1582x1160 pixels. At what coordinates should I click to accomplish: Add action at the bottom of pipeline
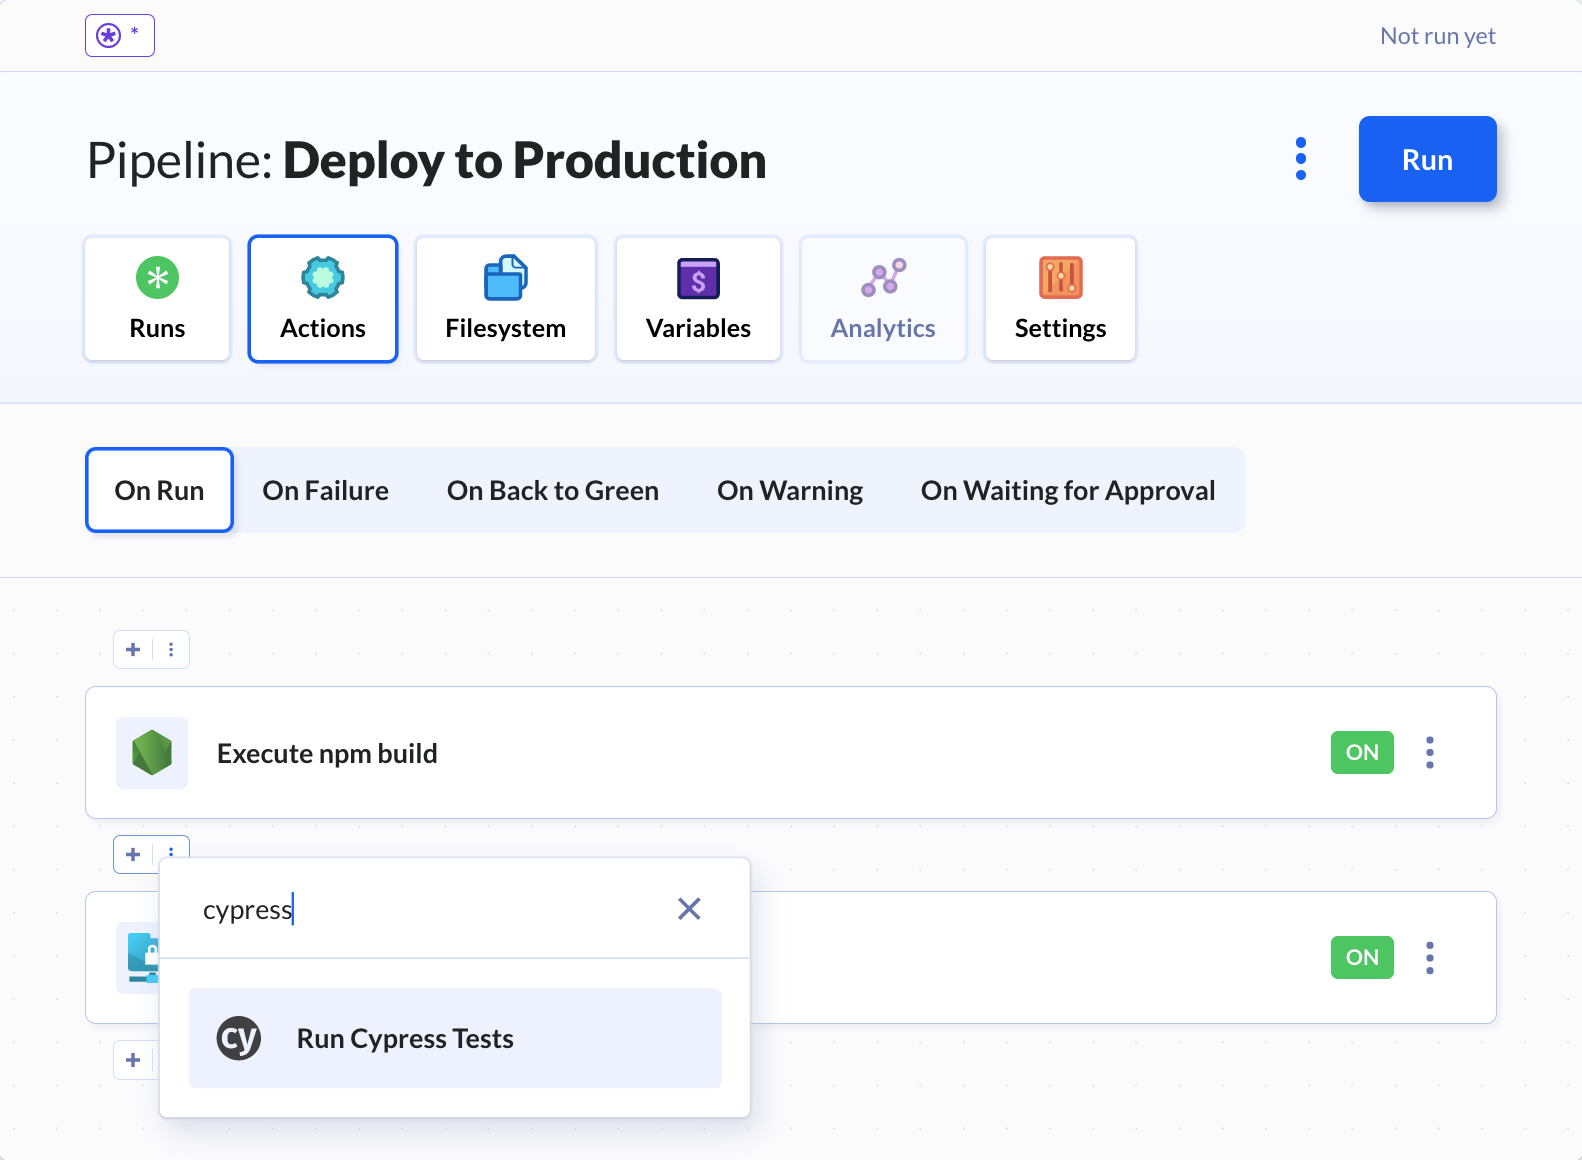pyautogui.click(x=133, y=1060)
